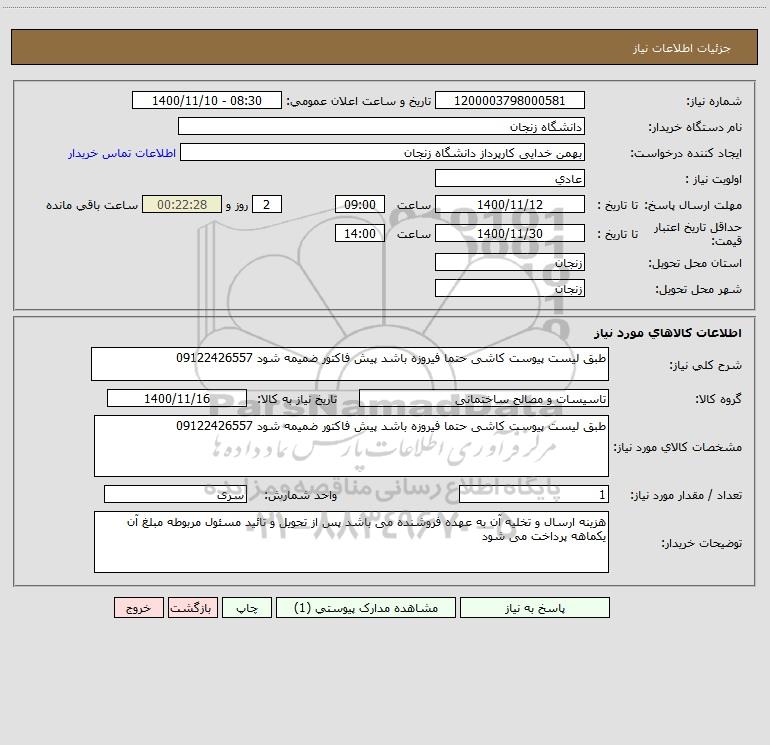The width and height of the screenshot is (770, 745).
Task: Click the بازگشت back button
Action: coord(192,607)
